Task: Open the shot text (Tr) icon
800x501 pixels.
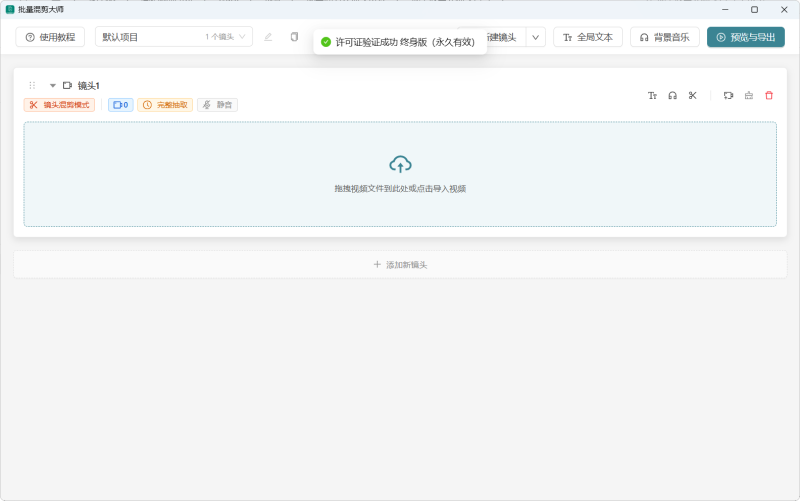Action: pyautogui.click(x=653, y=95)
